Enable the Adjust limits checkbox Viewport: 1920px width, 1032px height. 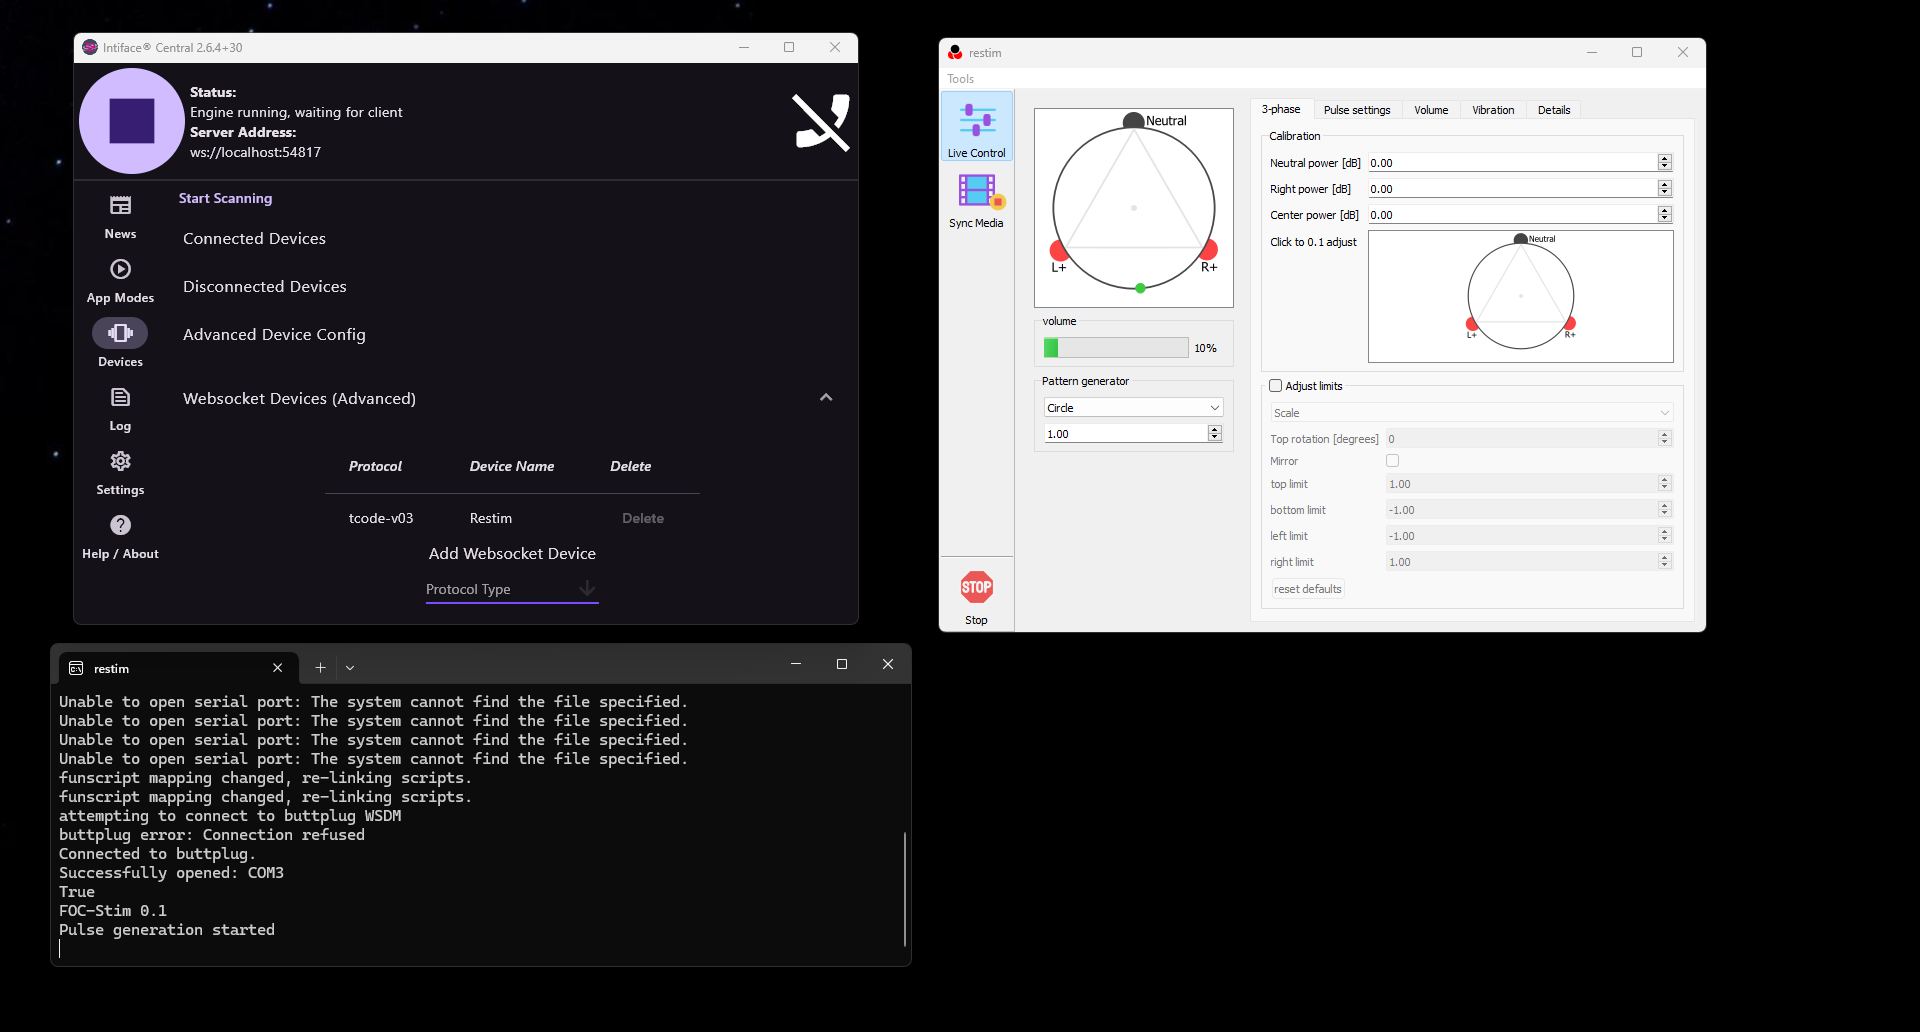[x=1275, y=386]
